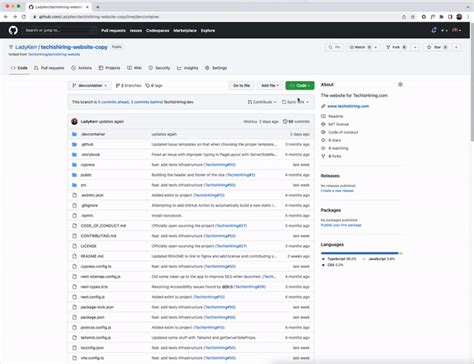Click the Go to file button
The width and height of the screenshot is (474, 364).
tap(241, 86)
